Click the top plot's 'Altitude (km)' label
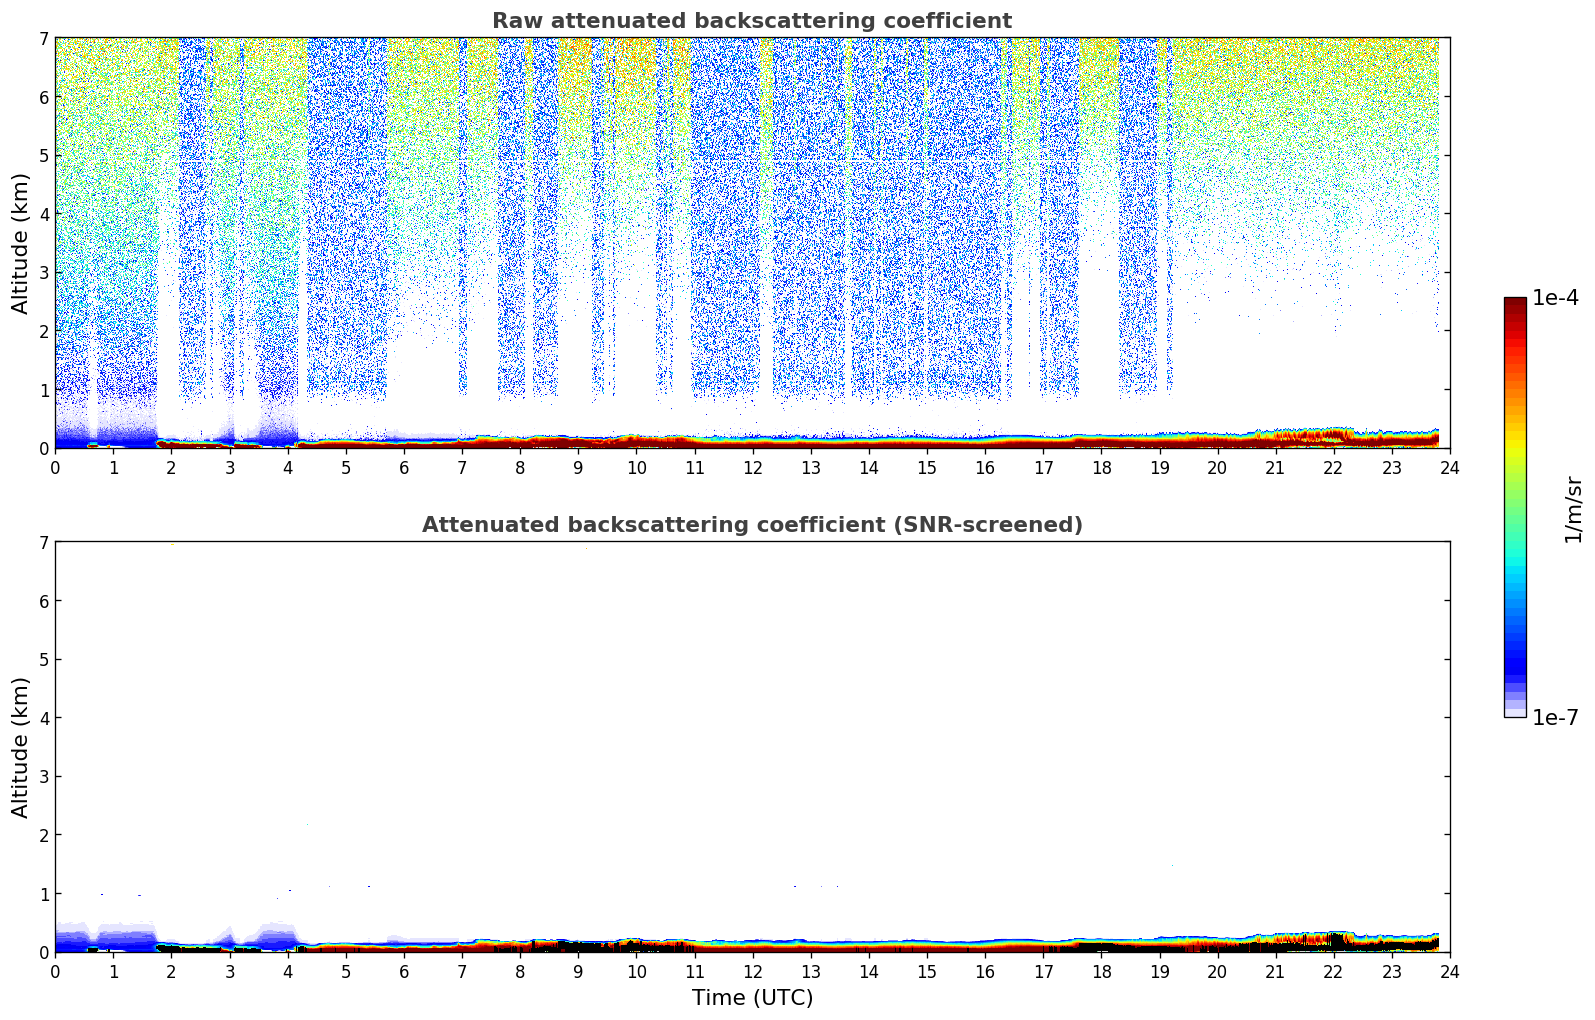This screenshot has height=1020, width=1595. pyautogui.click(x=21, y=243)
